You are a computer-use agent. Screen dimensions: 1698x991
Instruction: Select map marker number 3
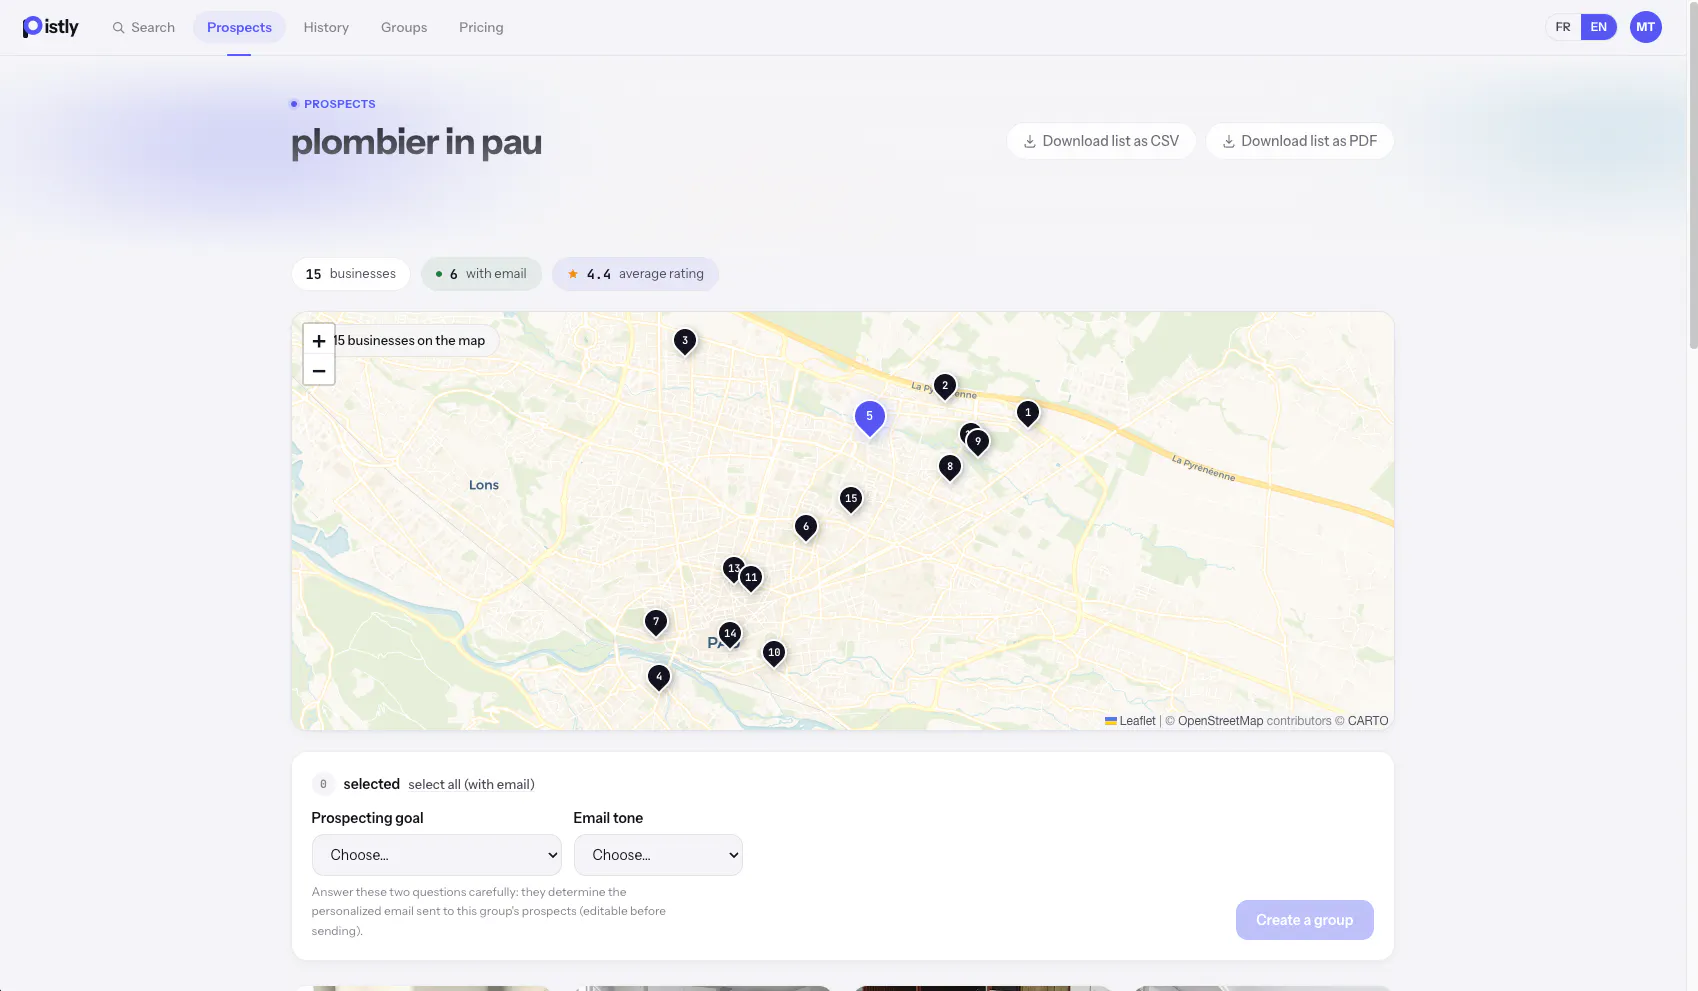pyautogui.click(x=685, y=342)
